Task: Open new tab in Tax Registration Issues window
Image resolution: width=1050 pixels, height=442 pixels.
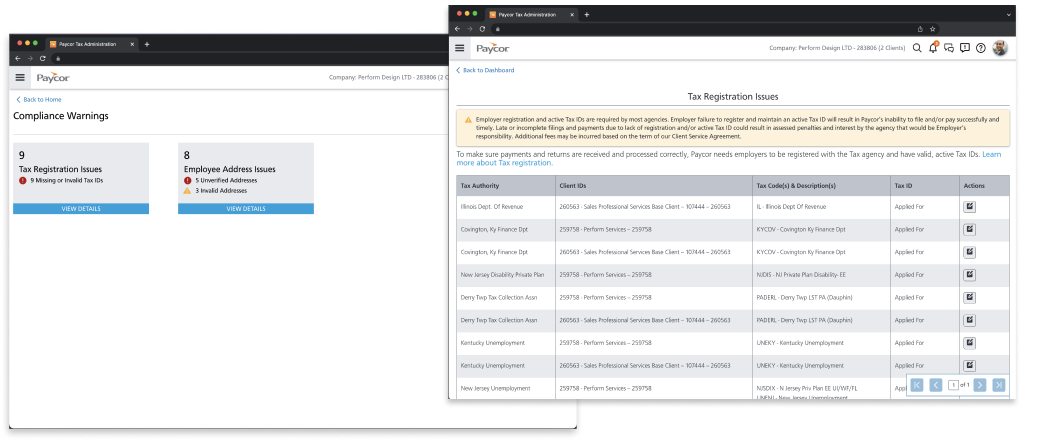Action: 587,14
